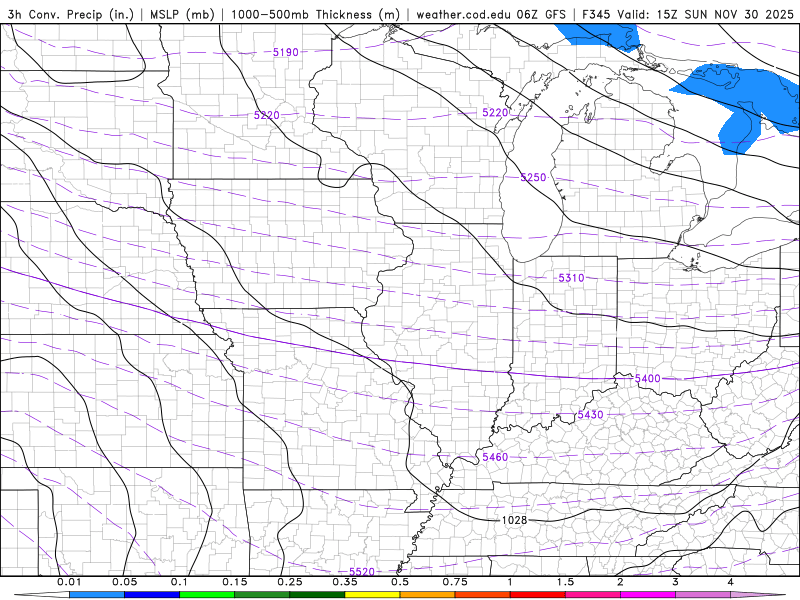Click the 1028 isobar pressure label

pos(514,520)
